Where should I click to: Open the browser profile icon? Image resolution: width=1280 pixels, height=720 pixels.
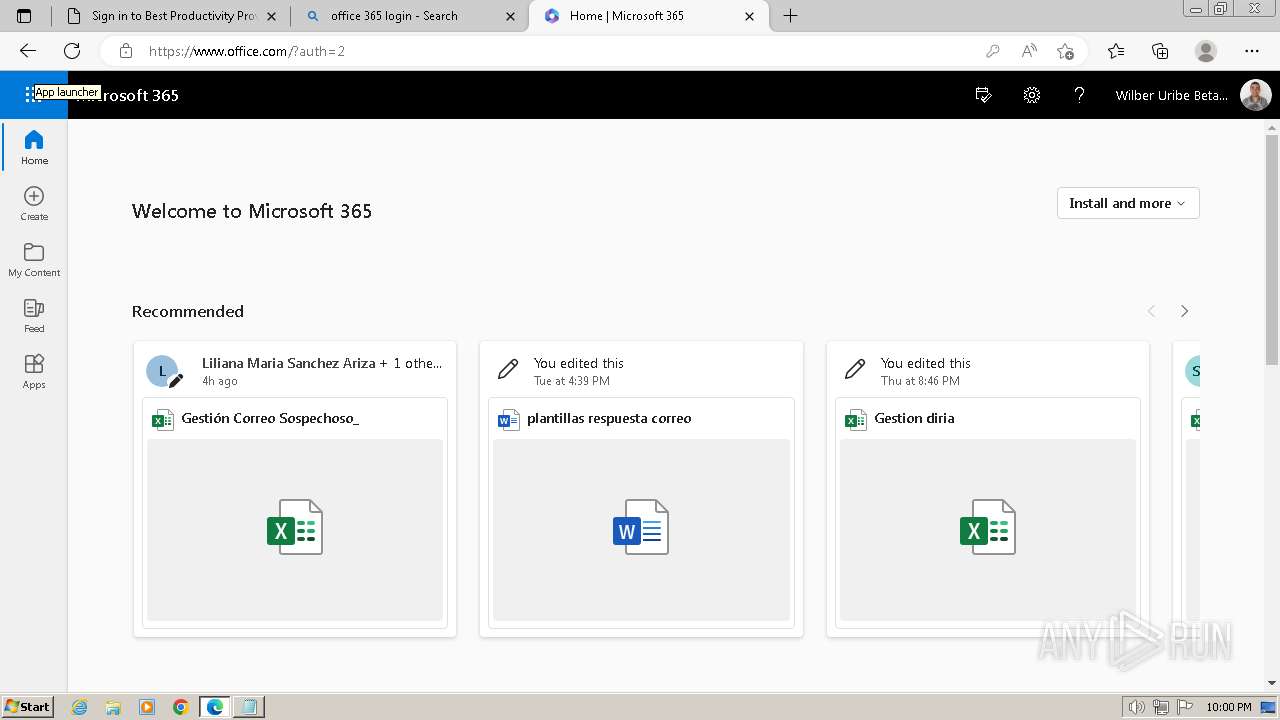1206,51
